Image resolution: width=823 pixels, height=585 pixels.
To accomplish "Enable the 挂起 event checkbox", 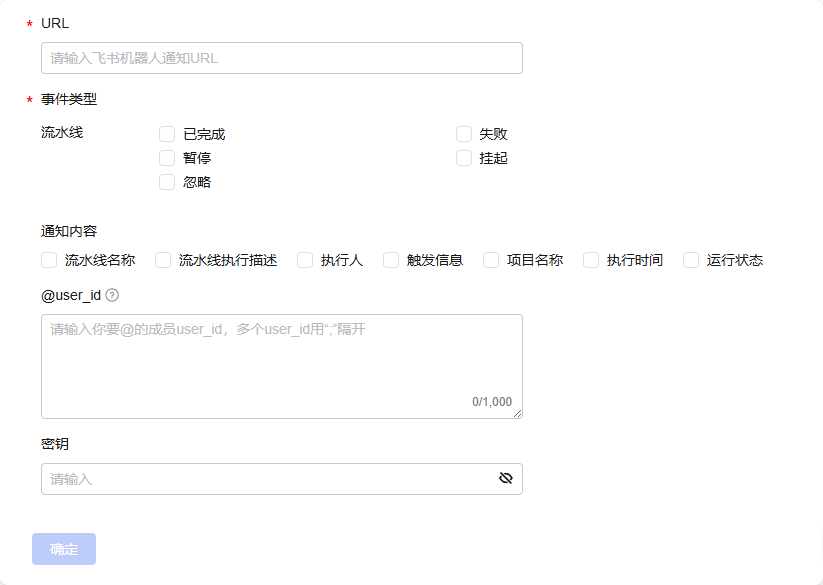I will click(x=463, y=158).
